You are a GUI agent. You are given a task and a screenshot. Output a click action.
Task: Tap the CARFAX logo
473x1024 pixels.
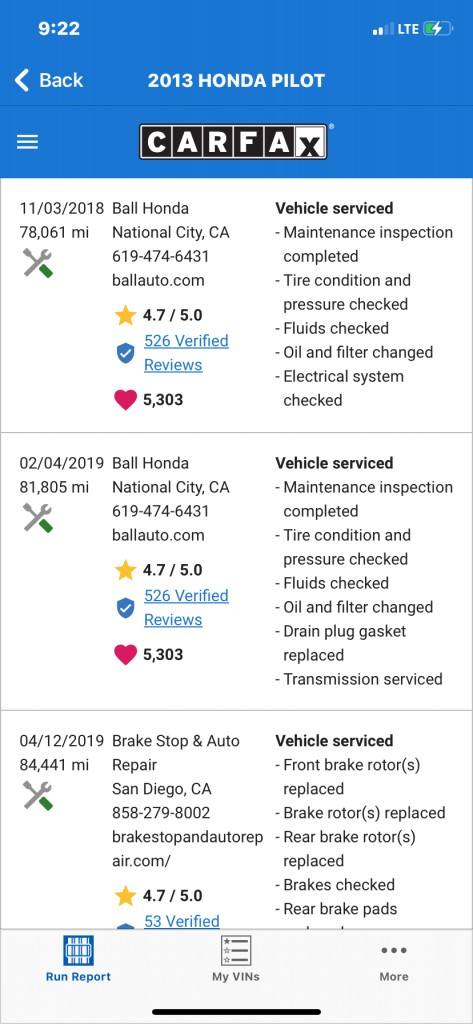234,142
